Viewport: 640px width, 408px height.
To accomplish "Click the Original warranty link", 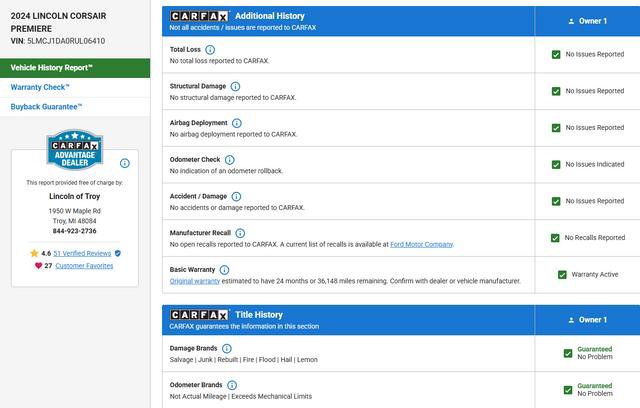I will coord(195,281).
